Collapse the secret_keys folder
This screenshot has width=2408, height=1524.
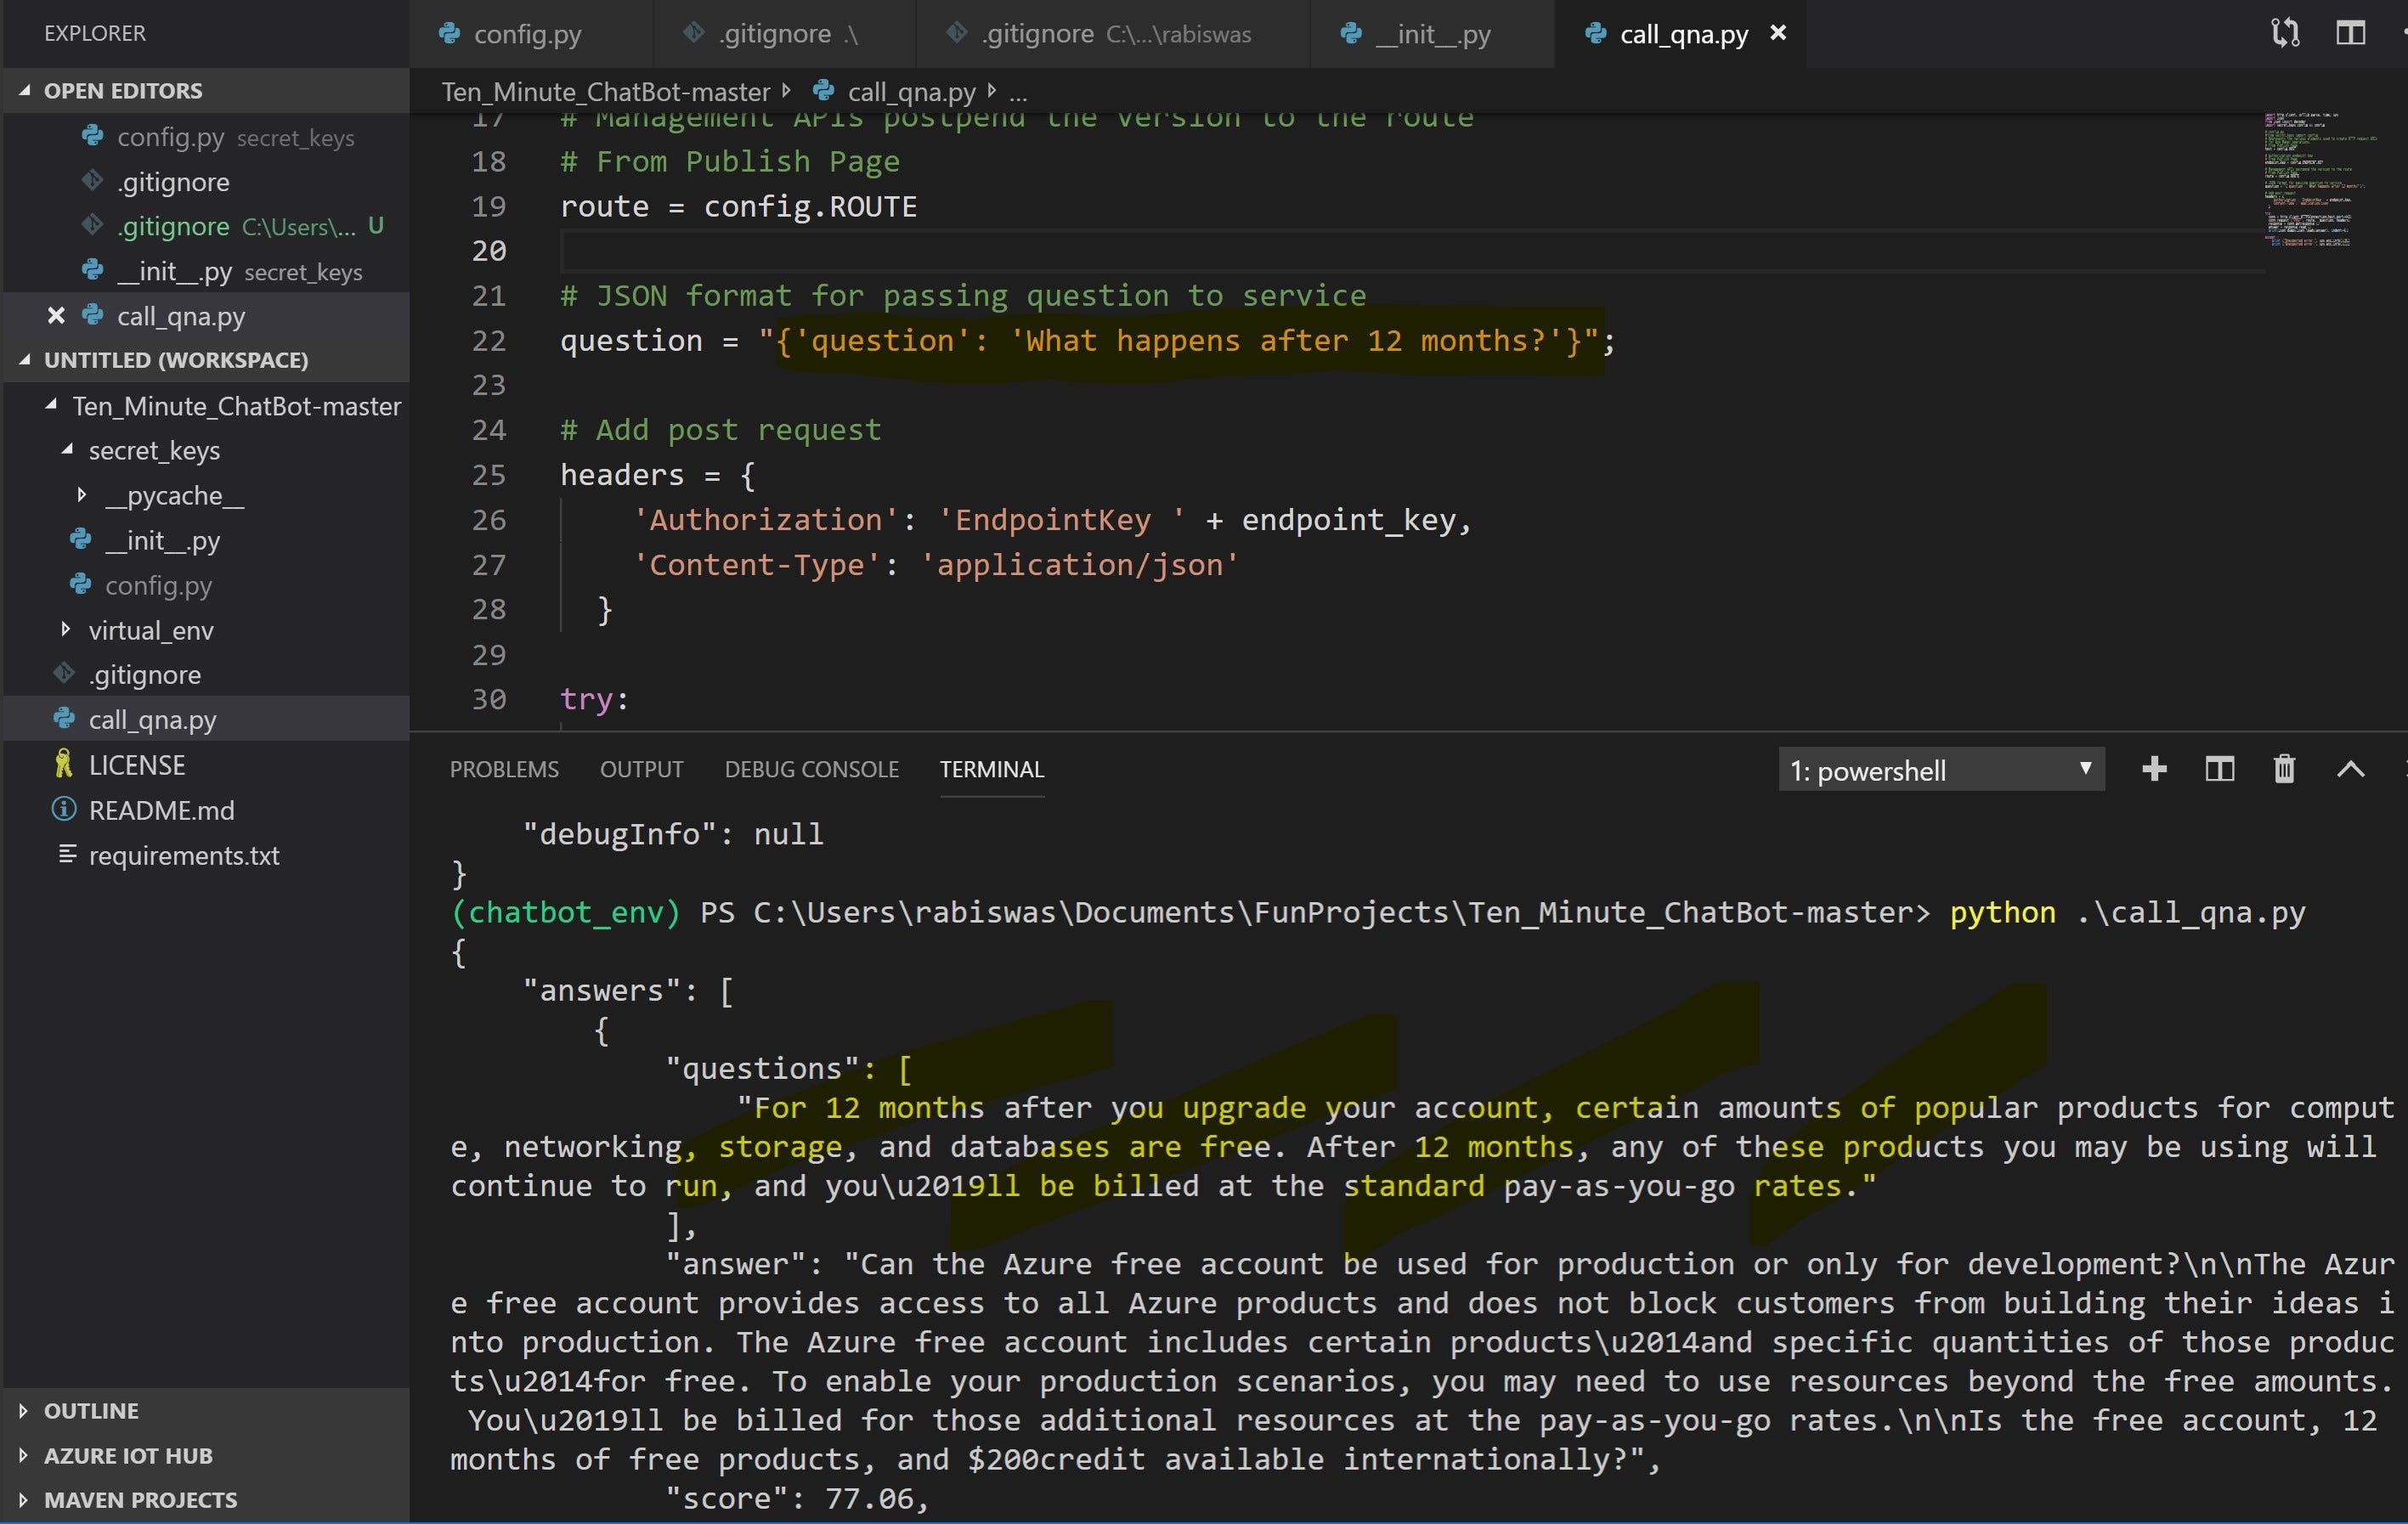pyautogui.click(x=67, y=450)
